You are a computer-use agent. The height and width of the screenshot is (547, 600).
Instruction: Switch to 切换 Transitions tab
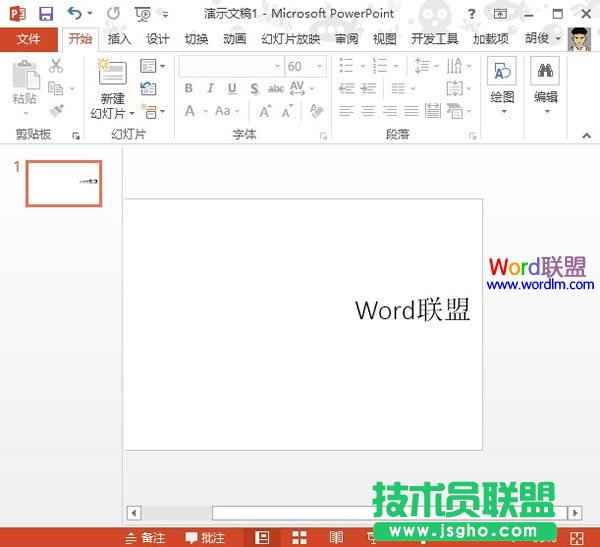[x=196, y=39]
